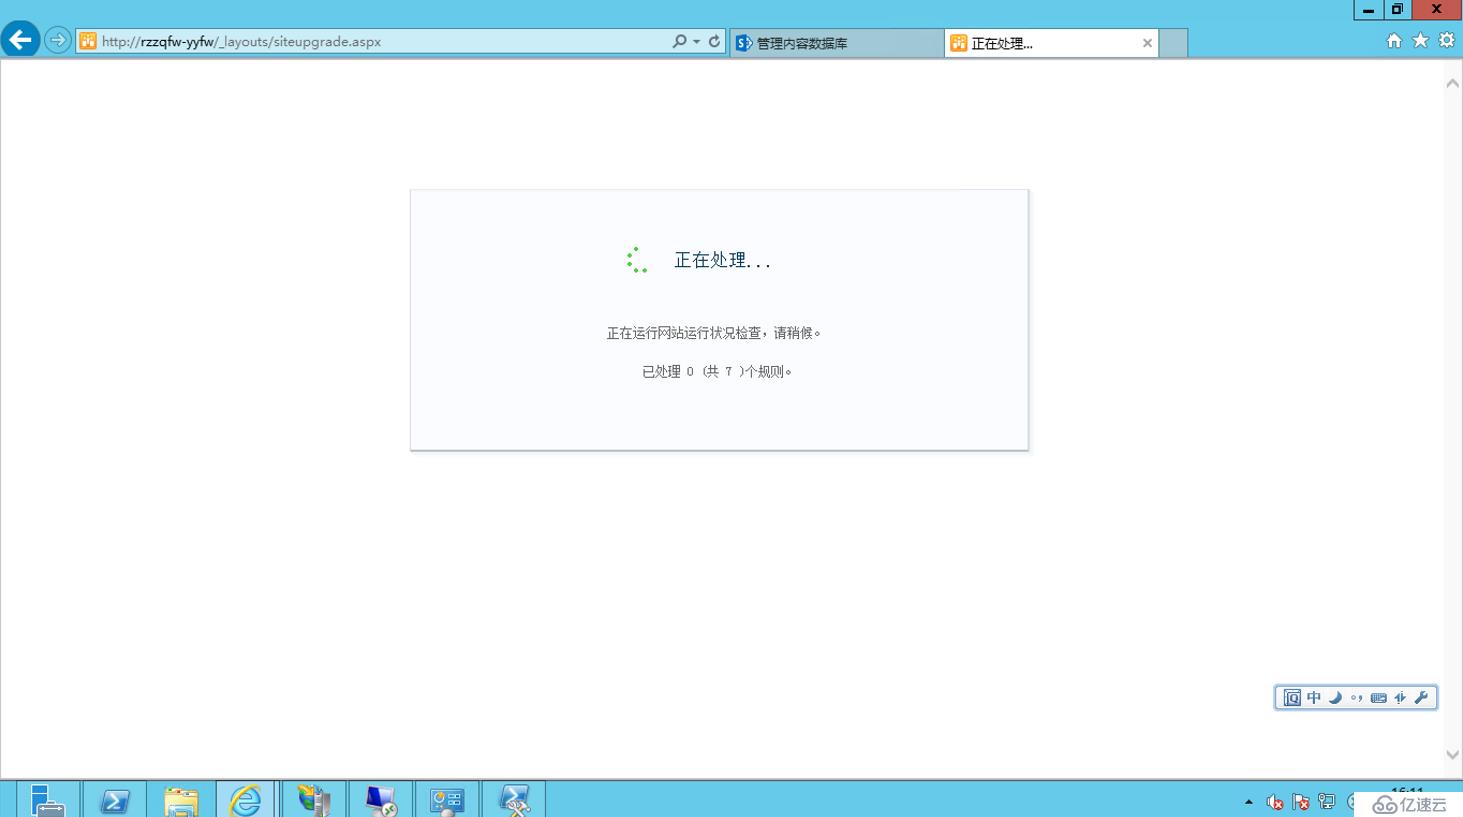Toggle Chinese/English mode 中 on IME bar
Image resolution: width=1463 pixels, height=817 pixels.
coord(1314,698)
